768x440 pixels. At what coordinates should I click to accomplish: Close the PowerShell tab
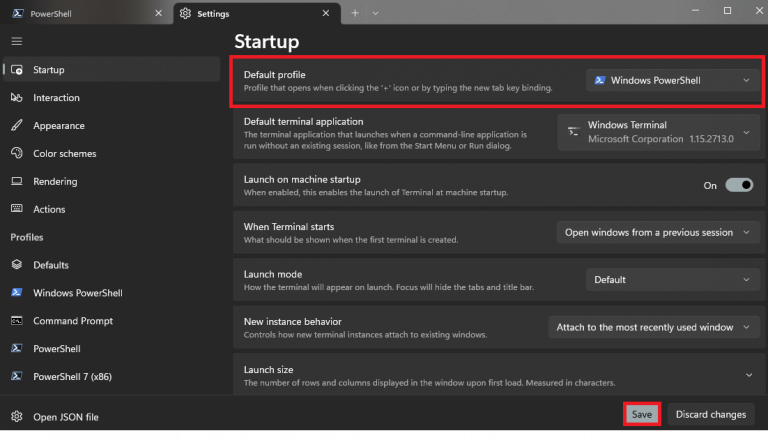tap(158, 13)
